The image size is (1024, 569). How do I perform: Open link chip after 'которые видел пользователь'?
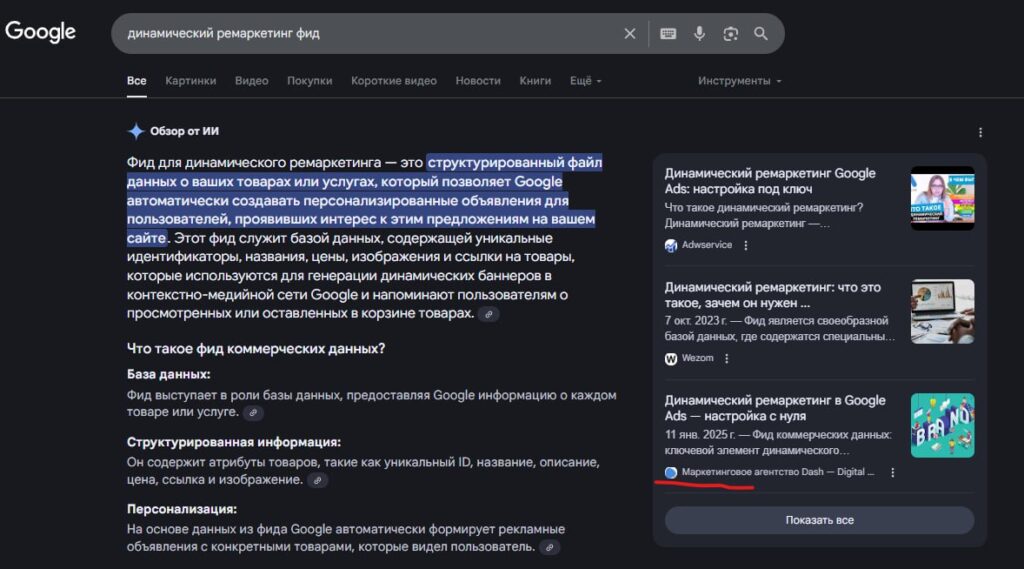(550, 547)
